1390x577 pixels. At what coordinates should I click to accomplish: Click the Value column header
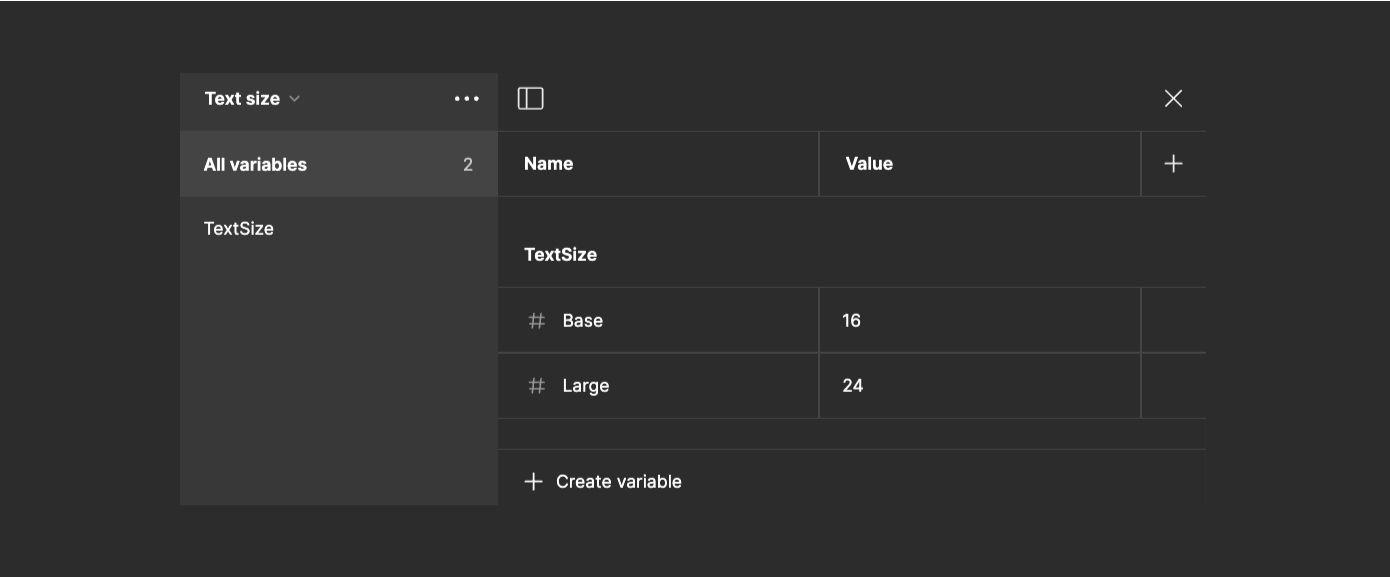tap(869, 164)
